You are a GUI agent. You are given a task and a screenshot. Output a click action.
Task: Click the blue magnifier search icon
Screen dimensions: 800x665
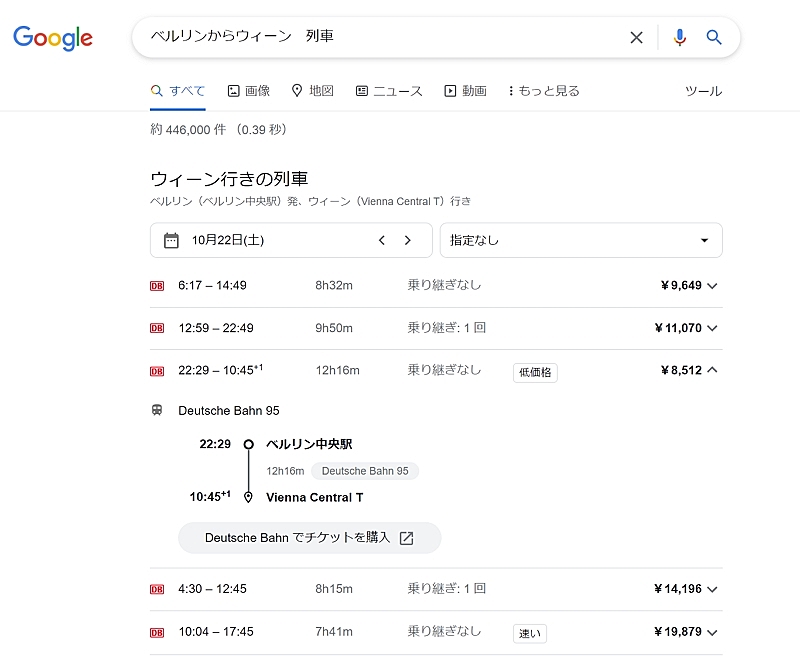coord(714,37)
